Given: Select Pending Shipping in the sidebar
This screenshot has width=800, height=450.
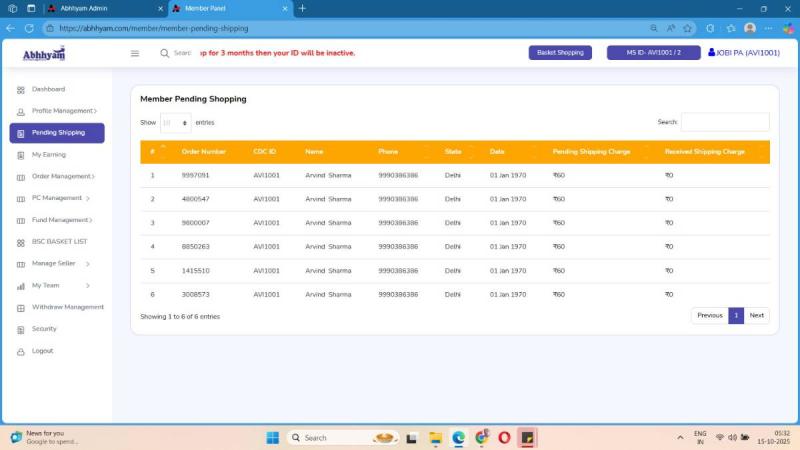Looking at the screenshot, I should pos(57,132).
